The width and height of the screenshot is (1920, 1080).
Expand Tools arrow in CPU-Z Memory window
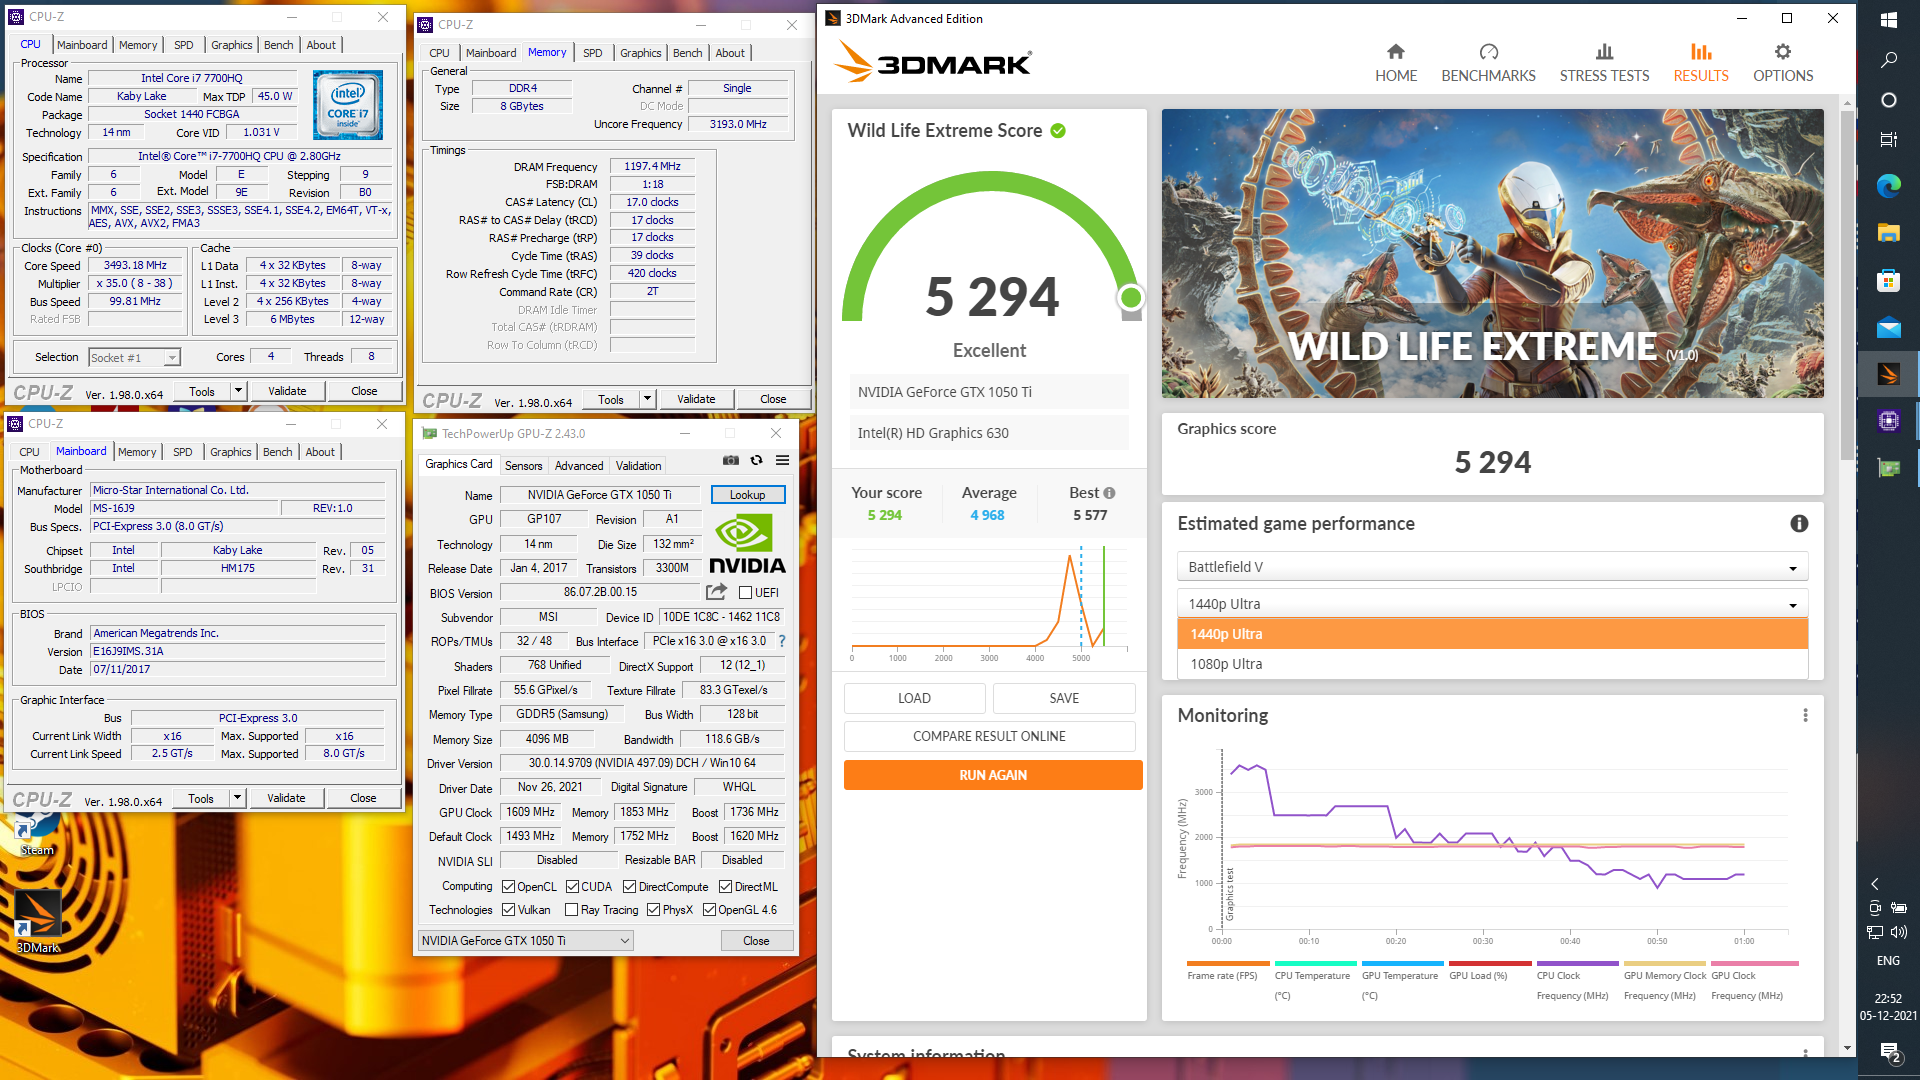(647, 399)
